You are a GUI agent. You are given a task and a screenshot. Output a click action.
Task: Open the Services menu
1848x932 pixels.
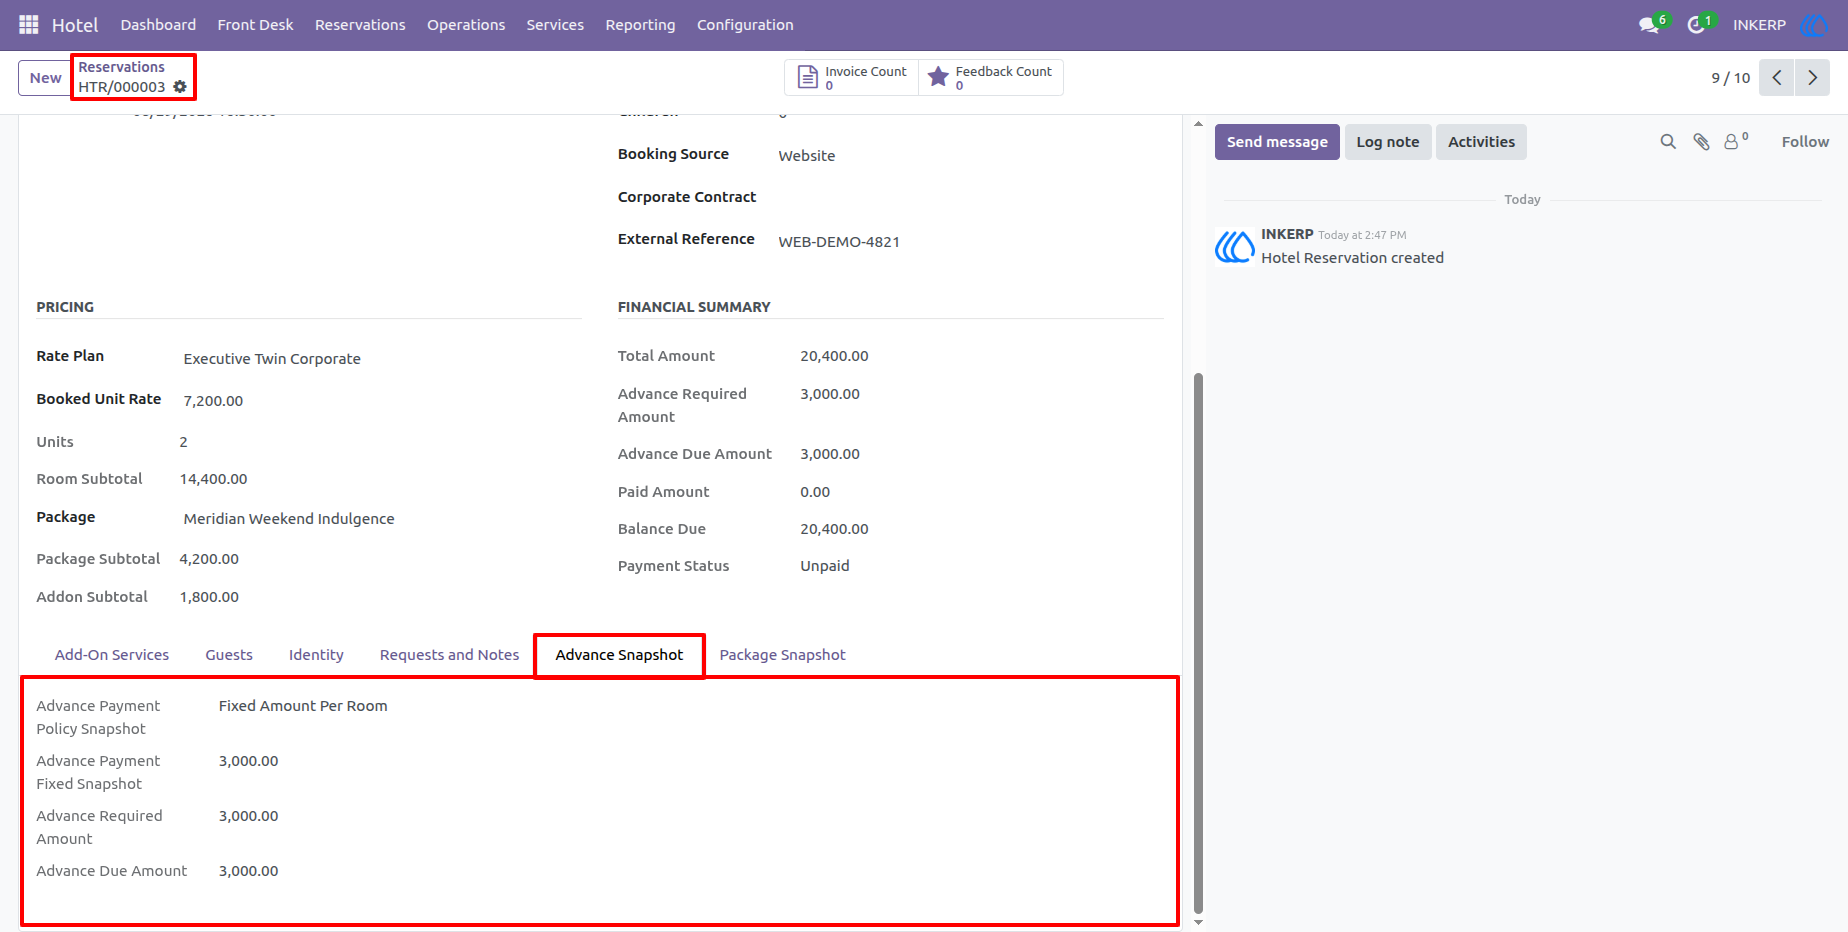tap(555, 25)
